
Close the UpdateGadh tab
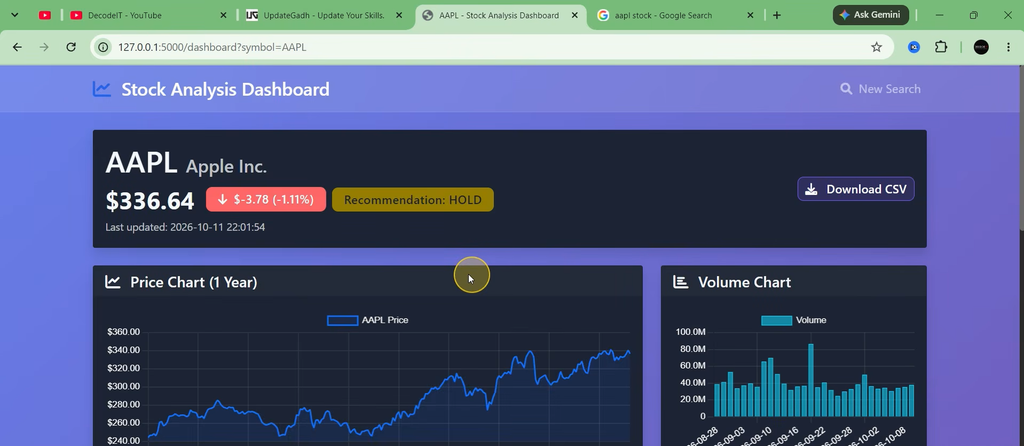pos(399,15)
